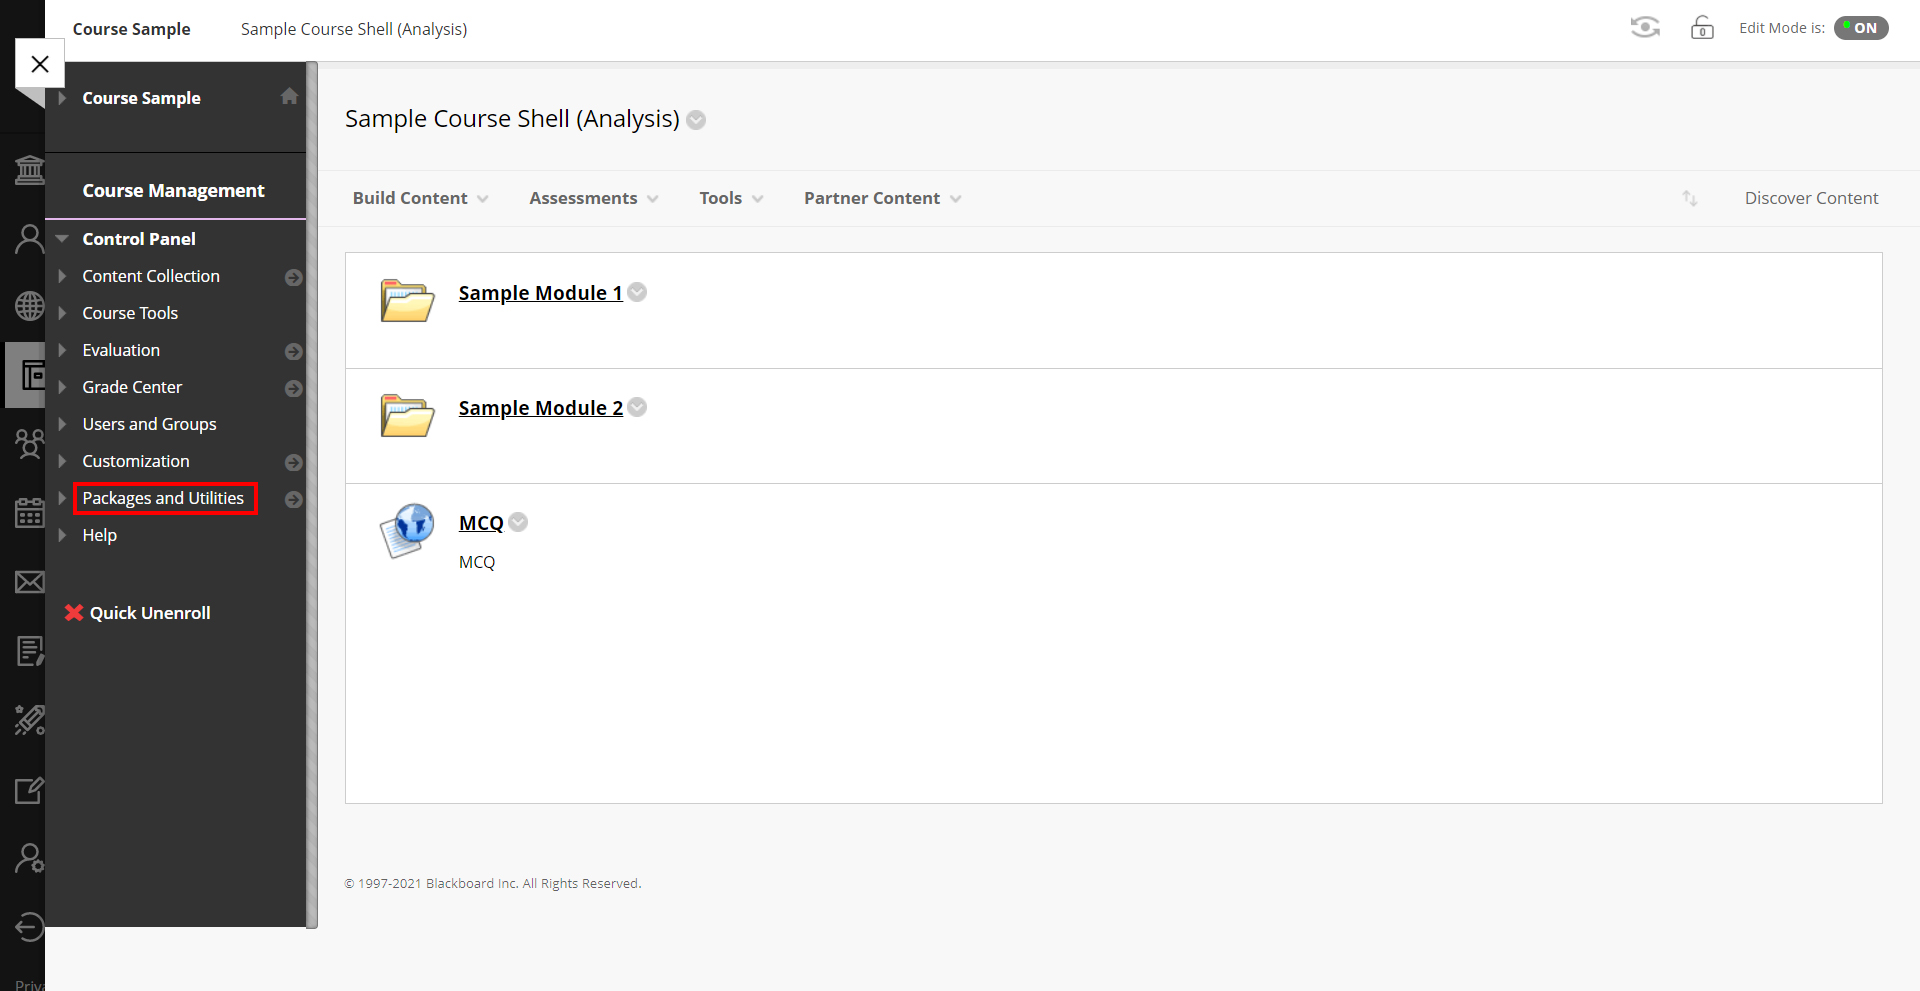
Task: Open Packages and Utilities in Control Panel
Action: click(x=164, y=498)
